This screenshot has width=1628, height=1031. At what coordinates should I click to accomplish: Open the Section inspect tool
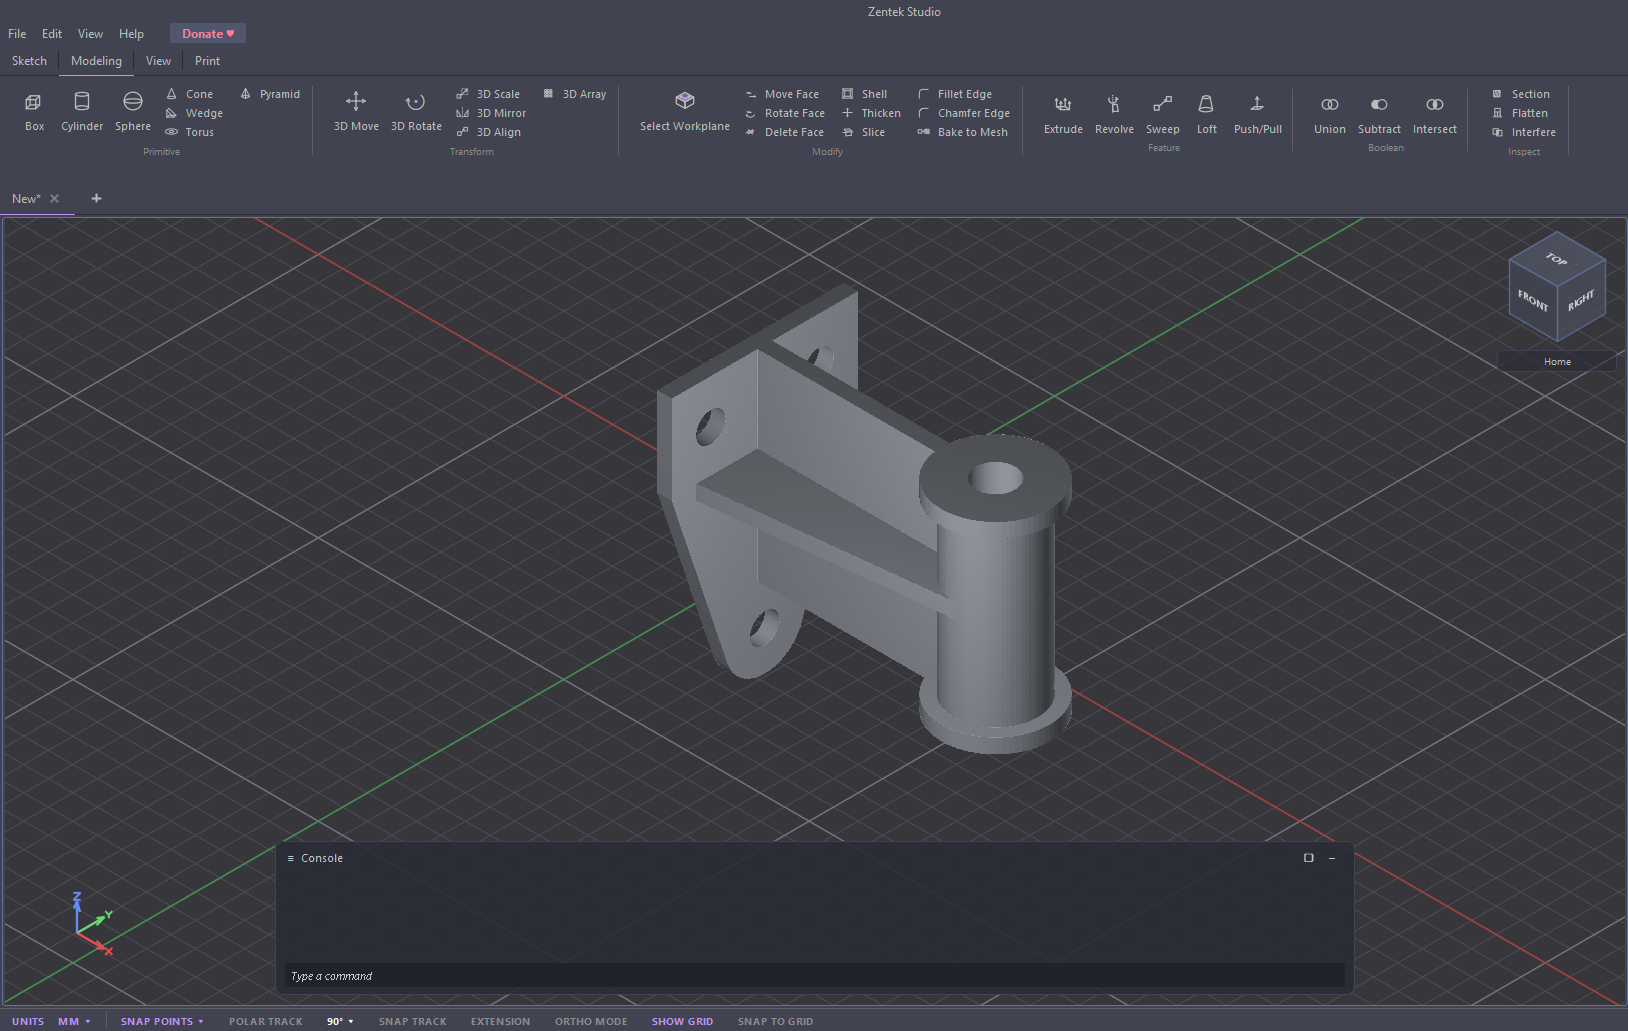[1521, 94]
